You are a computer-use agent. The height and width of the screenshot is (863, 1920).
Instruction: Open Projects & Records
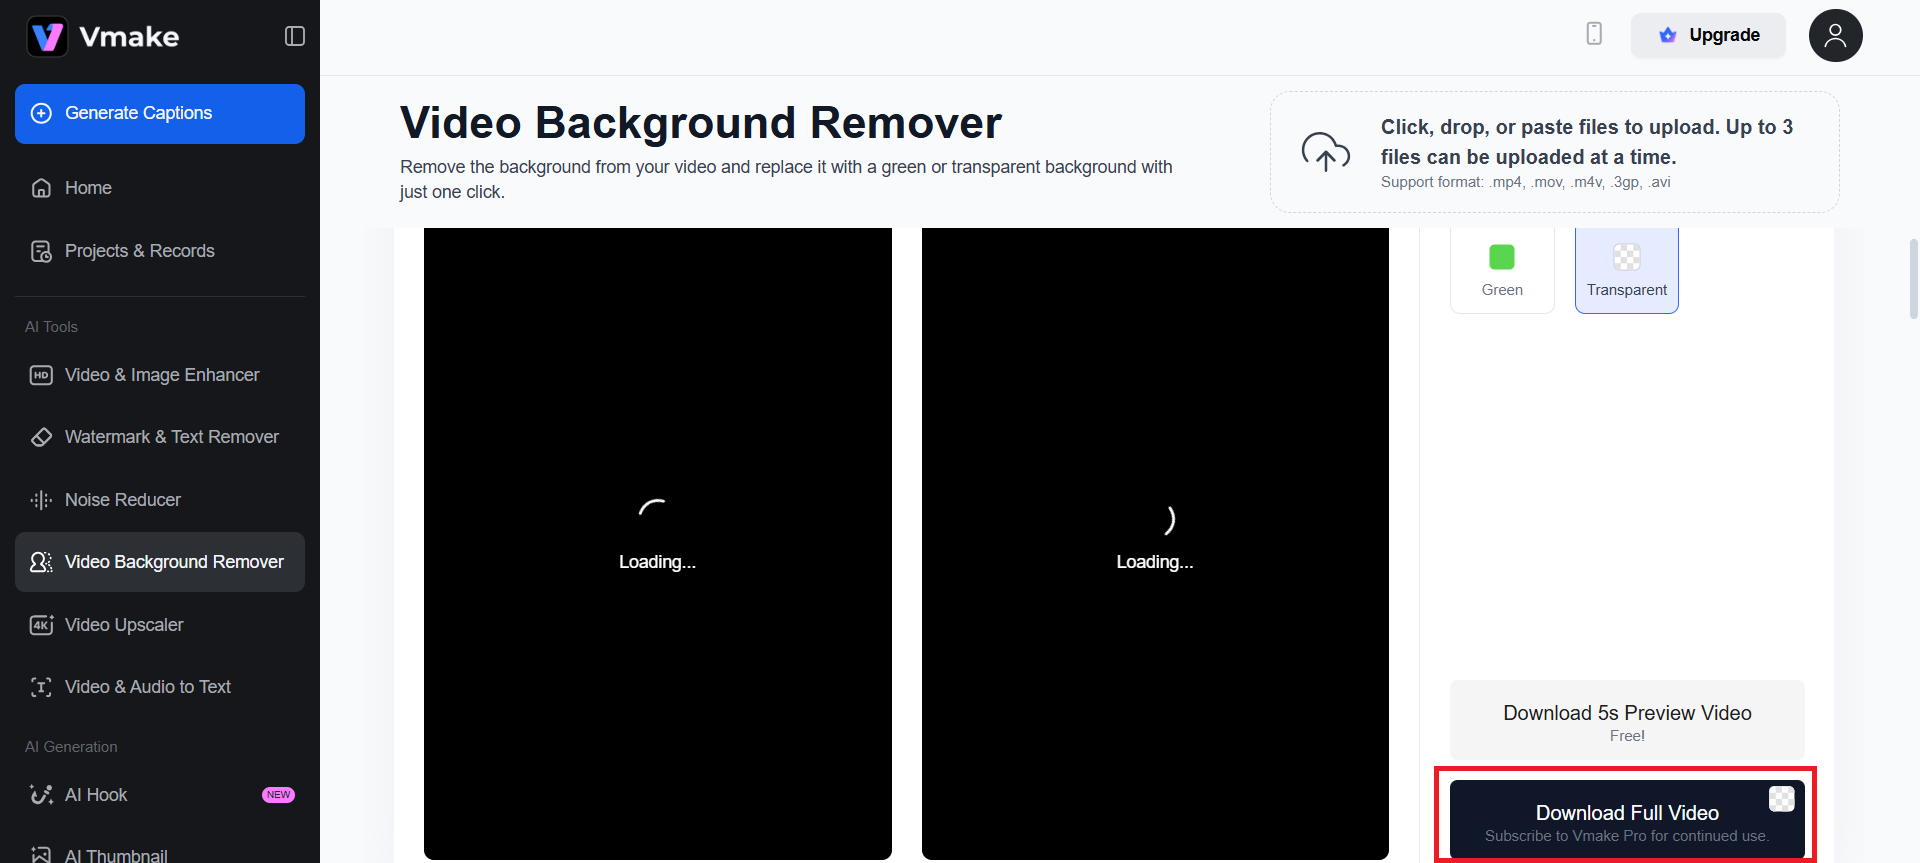(x=139, y=251)
